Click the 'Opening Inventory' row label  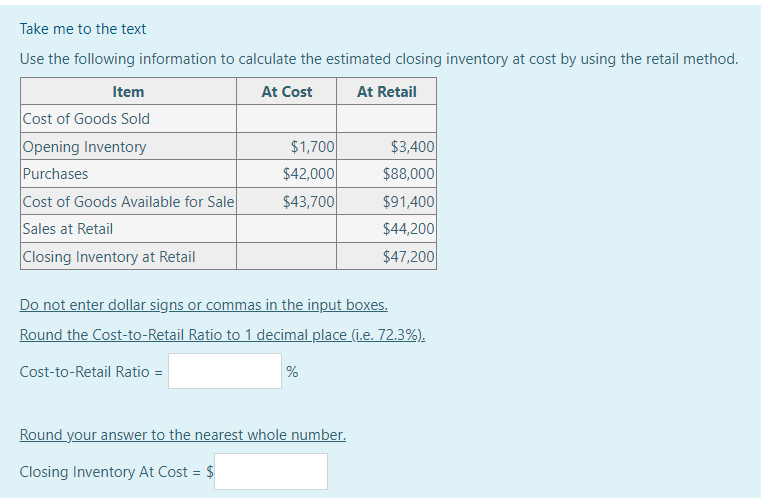tap(84, 147)
